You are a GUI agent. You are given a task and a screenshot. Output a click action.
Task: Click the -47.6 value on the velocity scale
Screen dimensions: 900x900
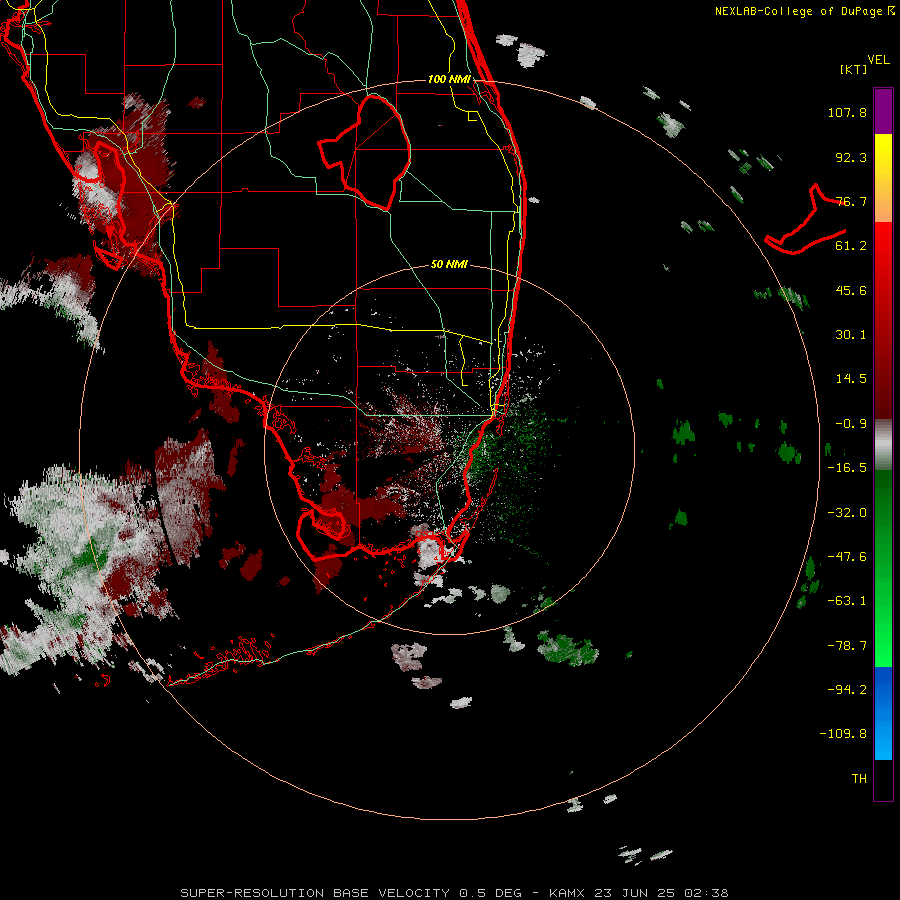(847, 557)
